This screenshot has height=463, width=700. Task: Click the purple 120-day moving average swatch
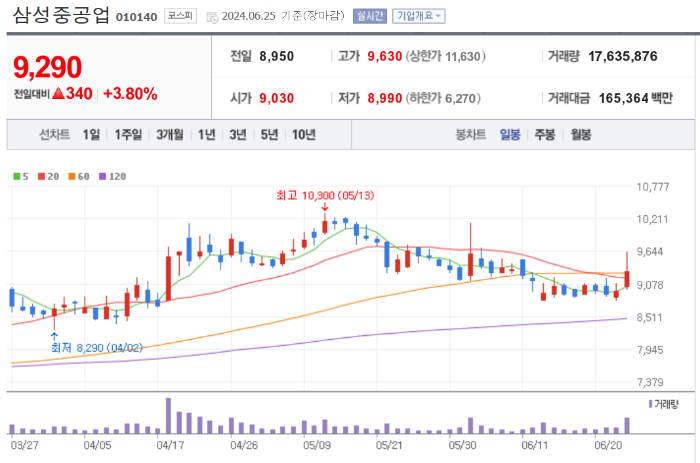102,176
